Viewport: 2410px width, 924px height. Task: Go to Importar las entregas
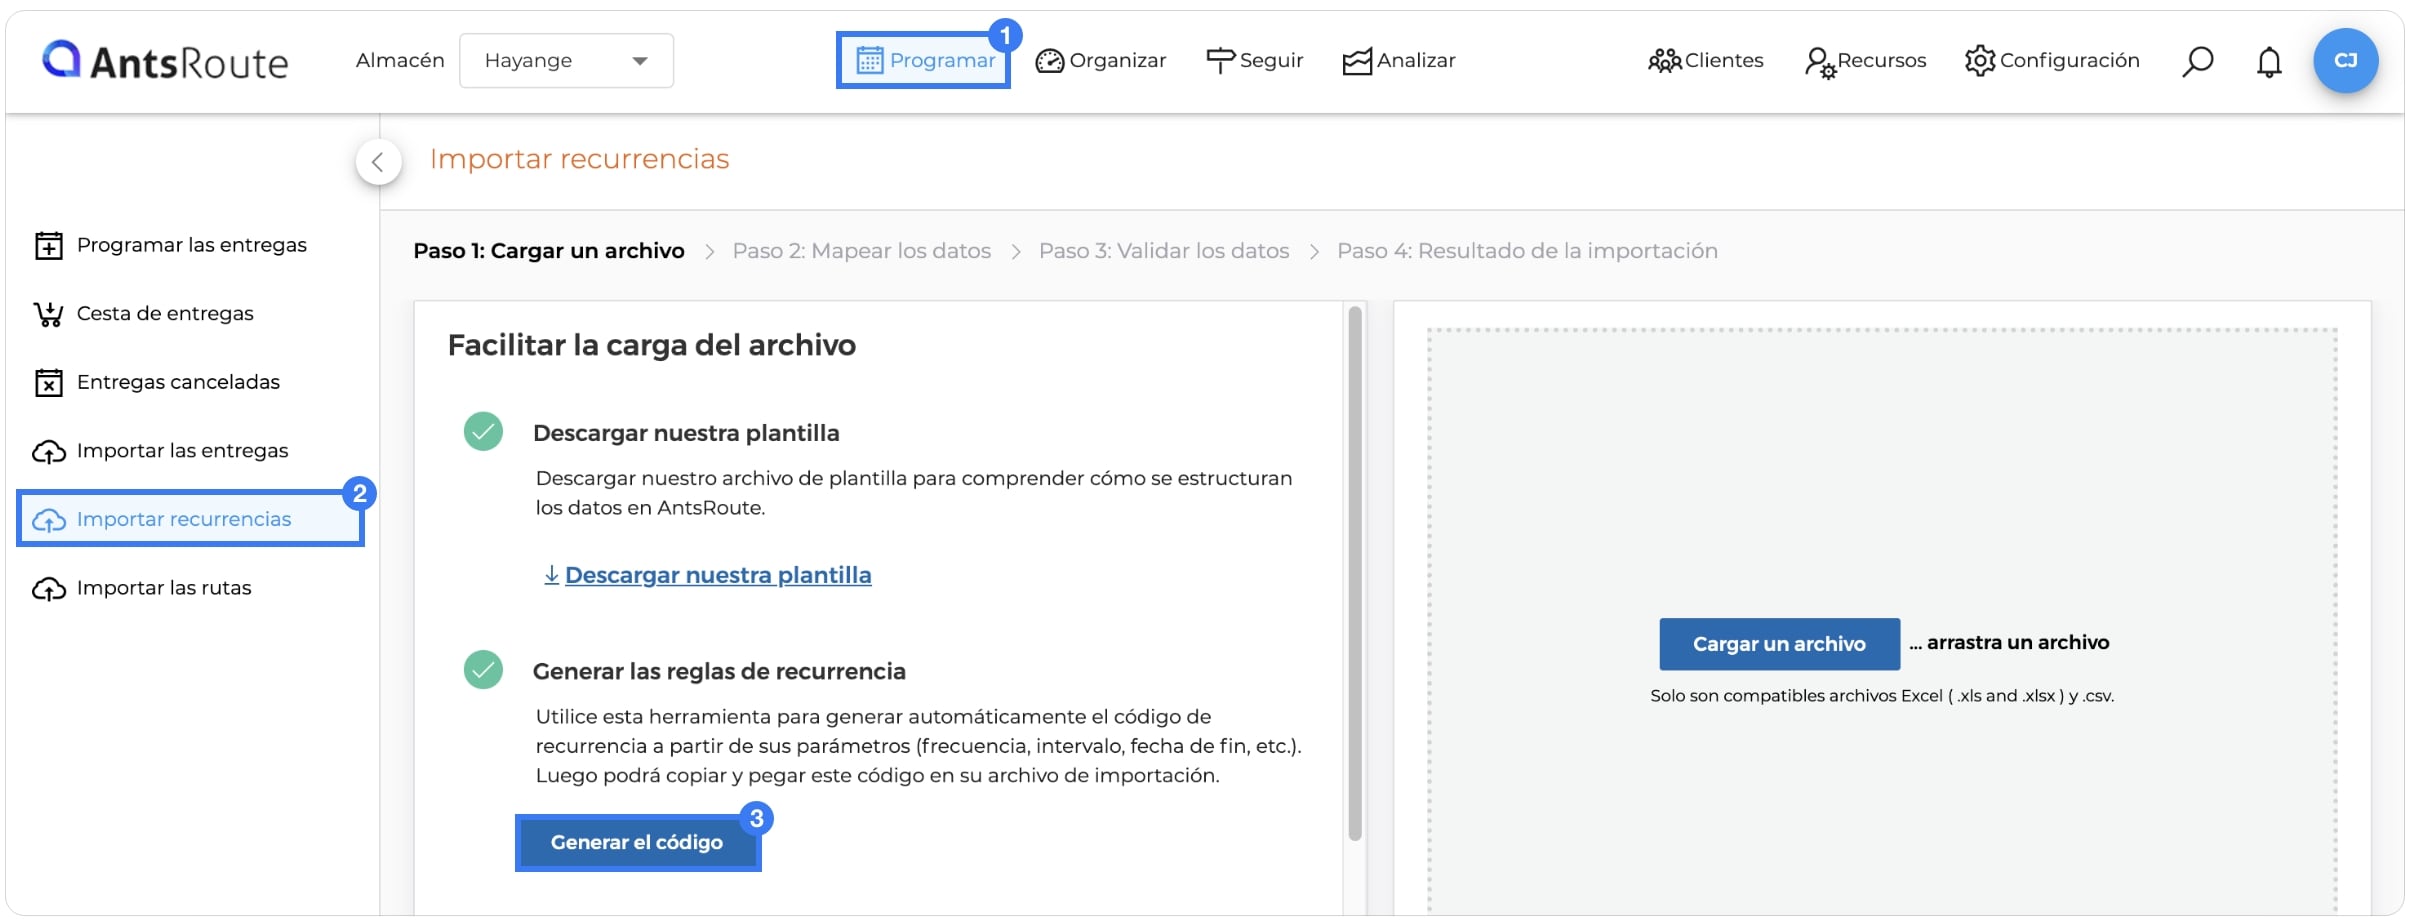pyautogui.click(x=161, y=451)
